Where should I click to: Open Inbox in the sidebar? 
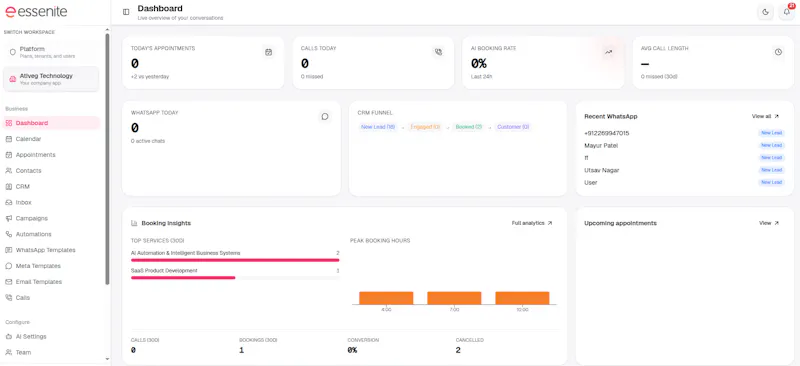click(51, 203)
